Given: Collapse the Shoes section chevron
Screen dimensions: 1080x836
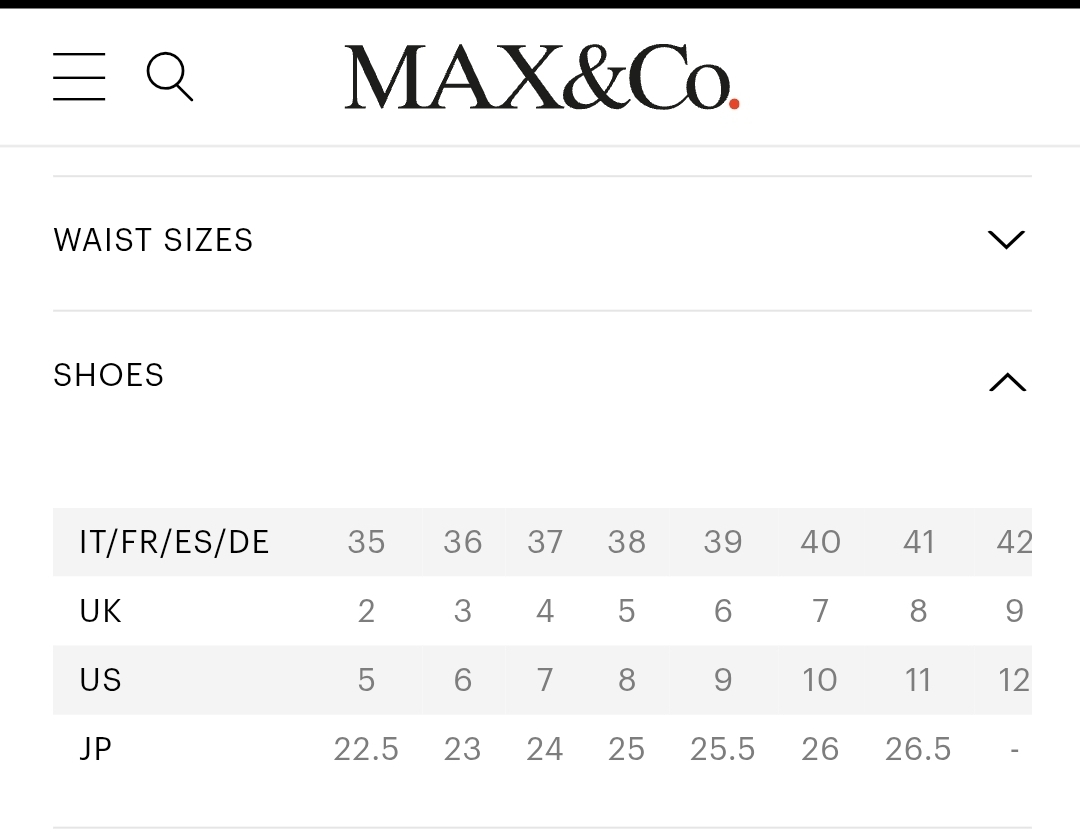Looking at the screenshot, I should 1006,382.
